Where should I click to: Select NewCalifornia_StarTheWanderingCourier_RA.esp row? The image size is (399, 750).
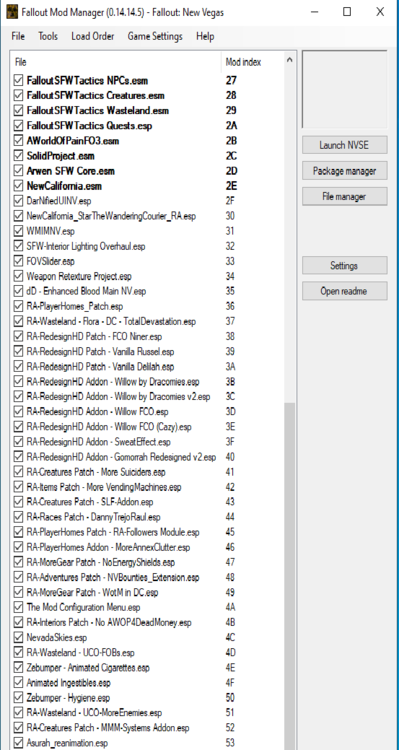[x=111, y=216]
